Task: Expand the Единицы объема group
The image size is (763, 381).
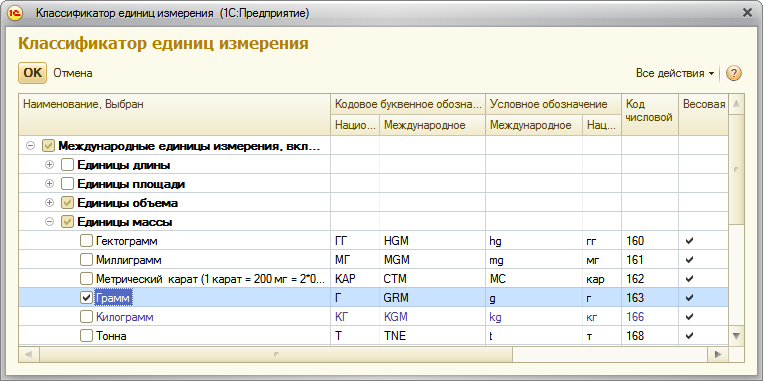Action: click(49, 203)
